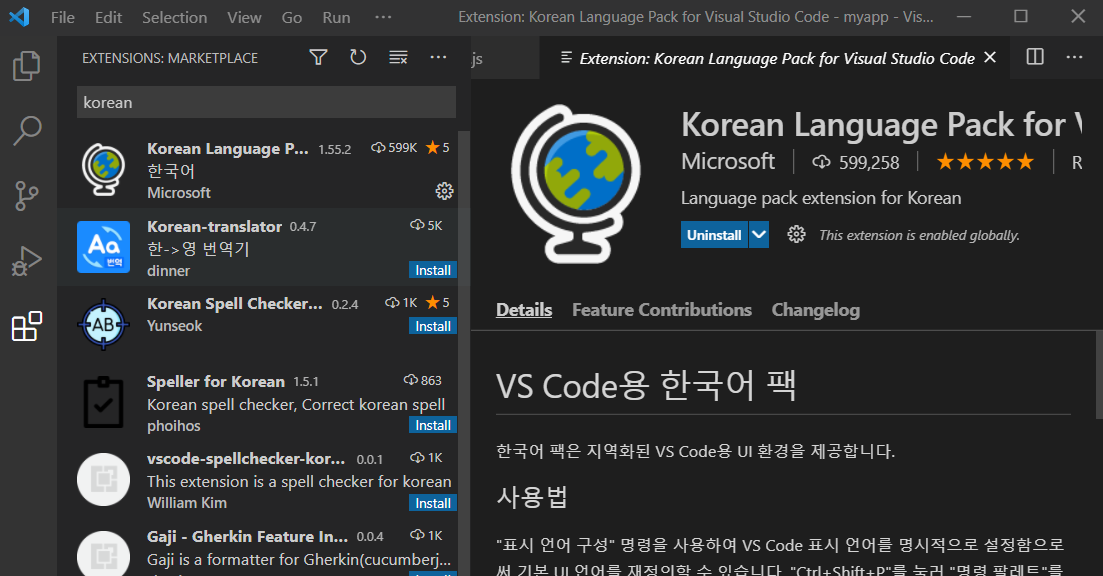Open the File menu
1103x576 pixels.
63,18
